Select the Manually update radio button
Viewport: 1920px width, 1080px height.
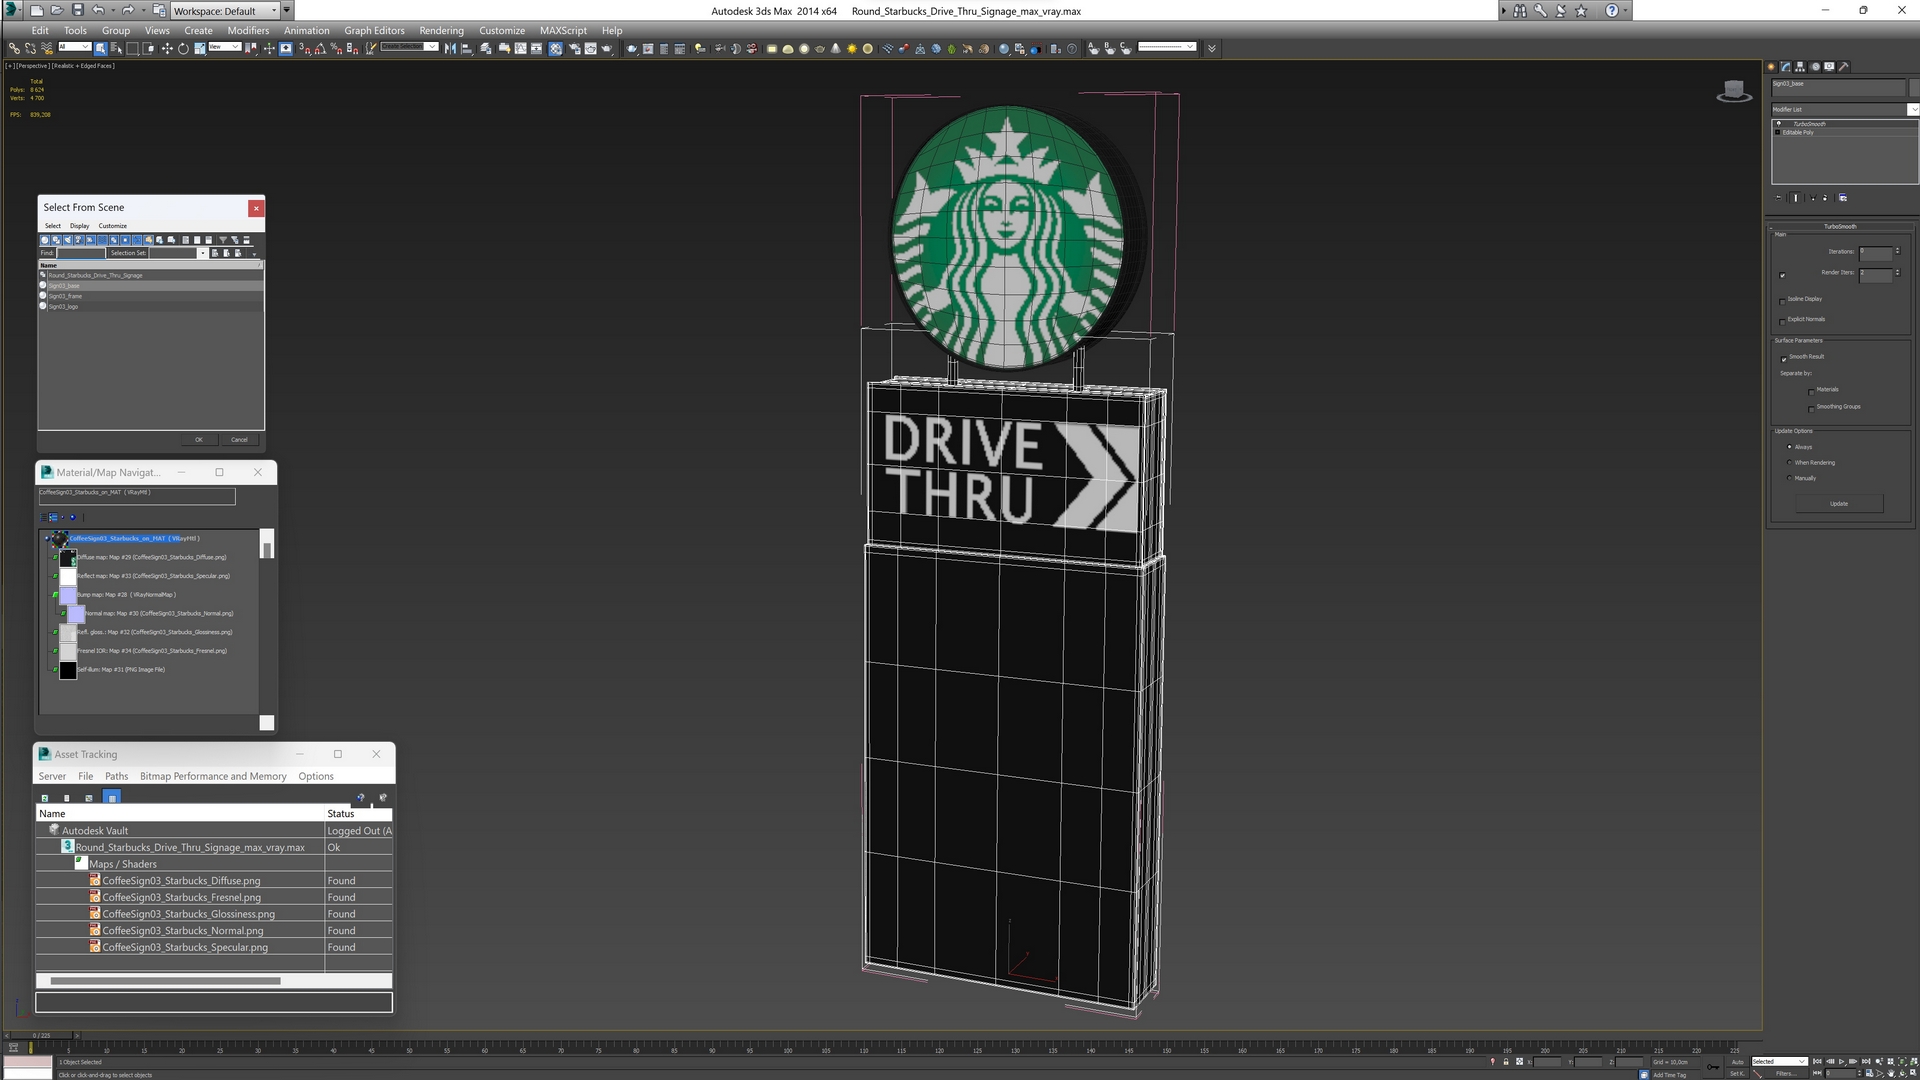tap(1789, 478)
